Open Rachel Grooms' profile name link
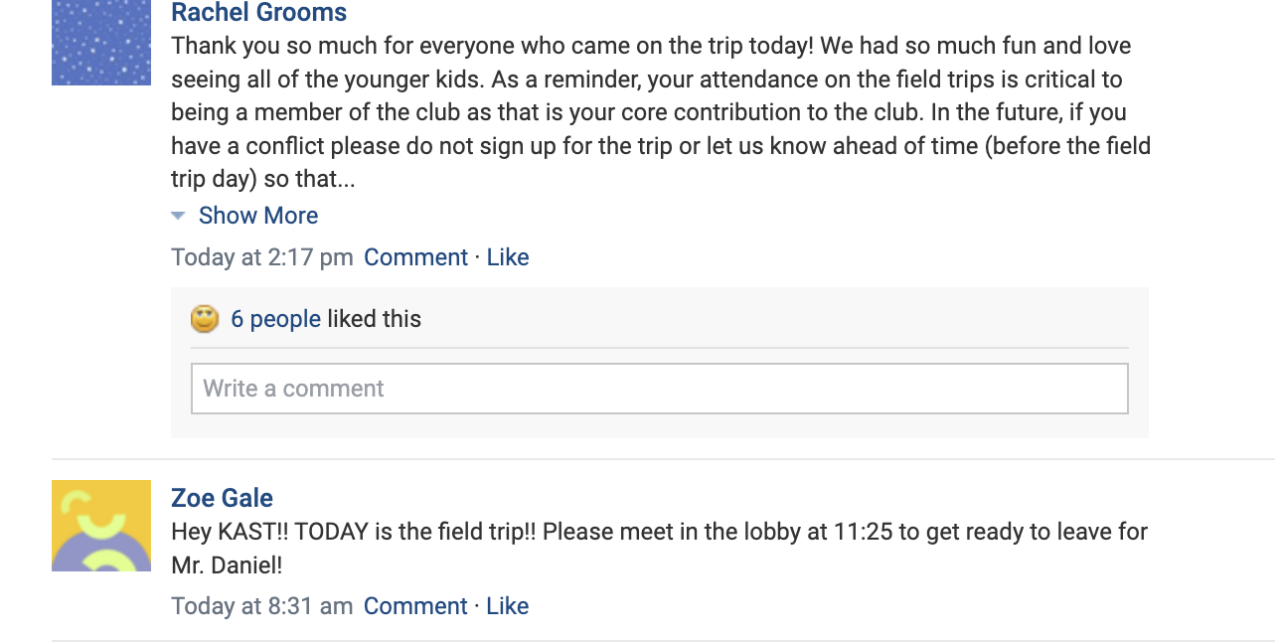 (x=259, y=13)
